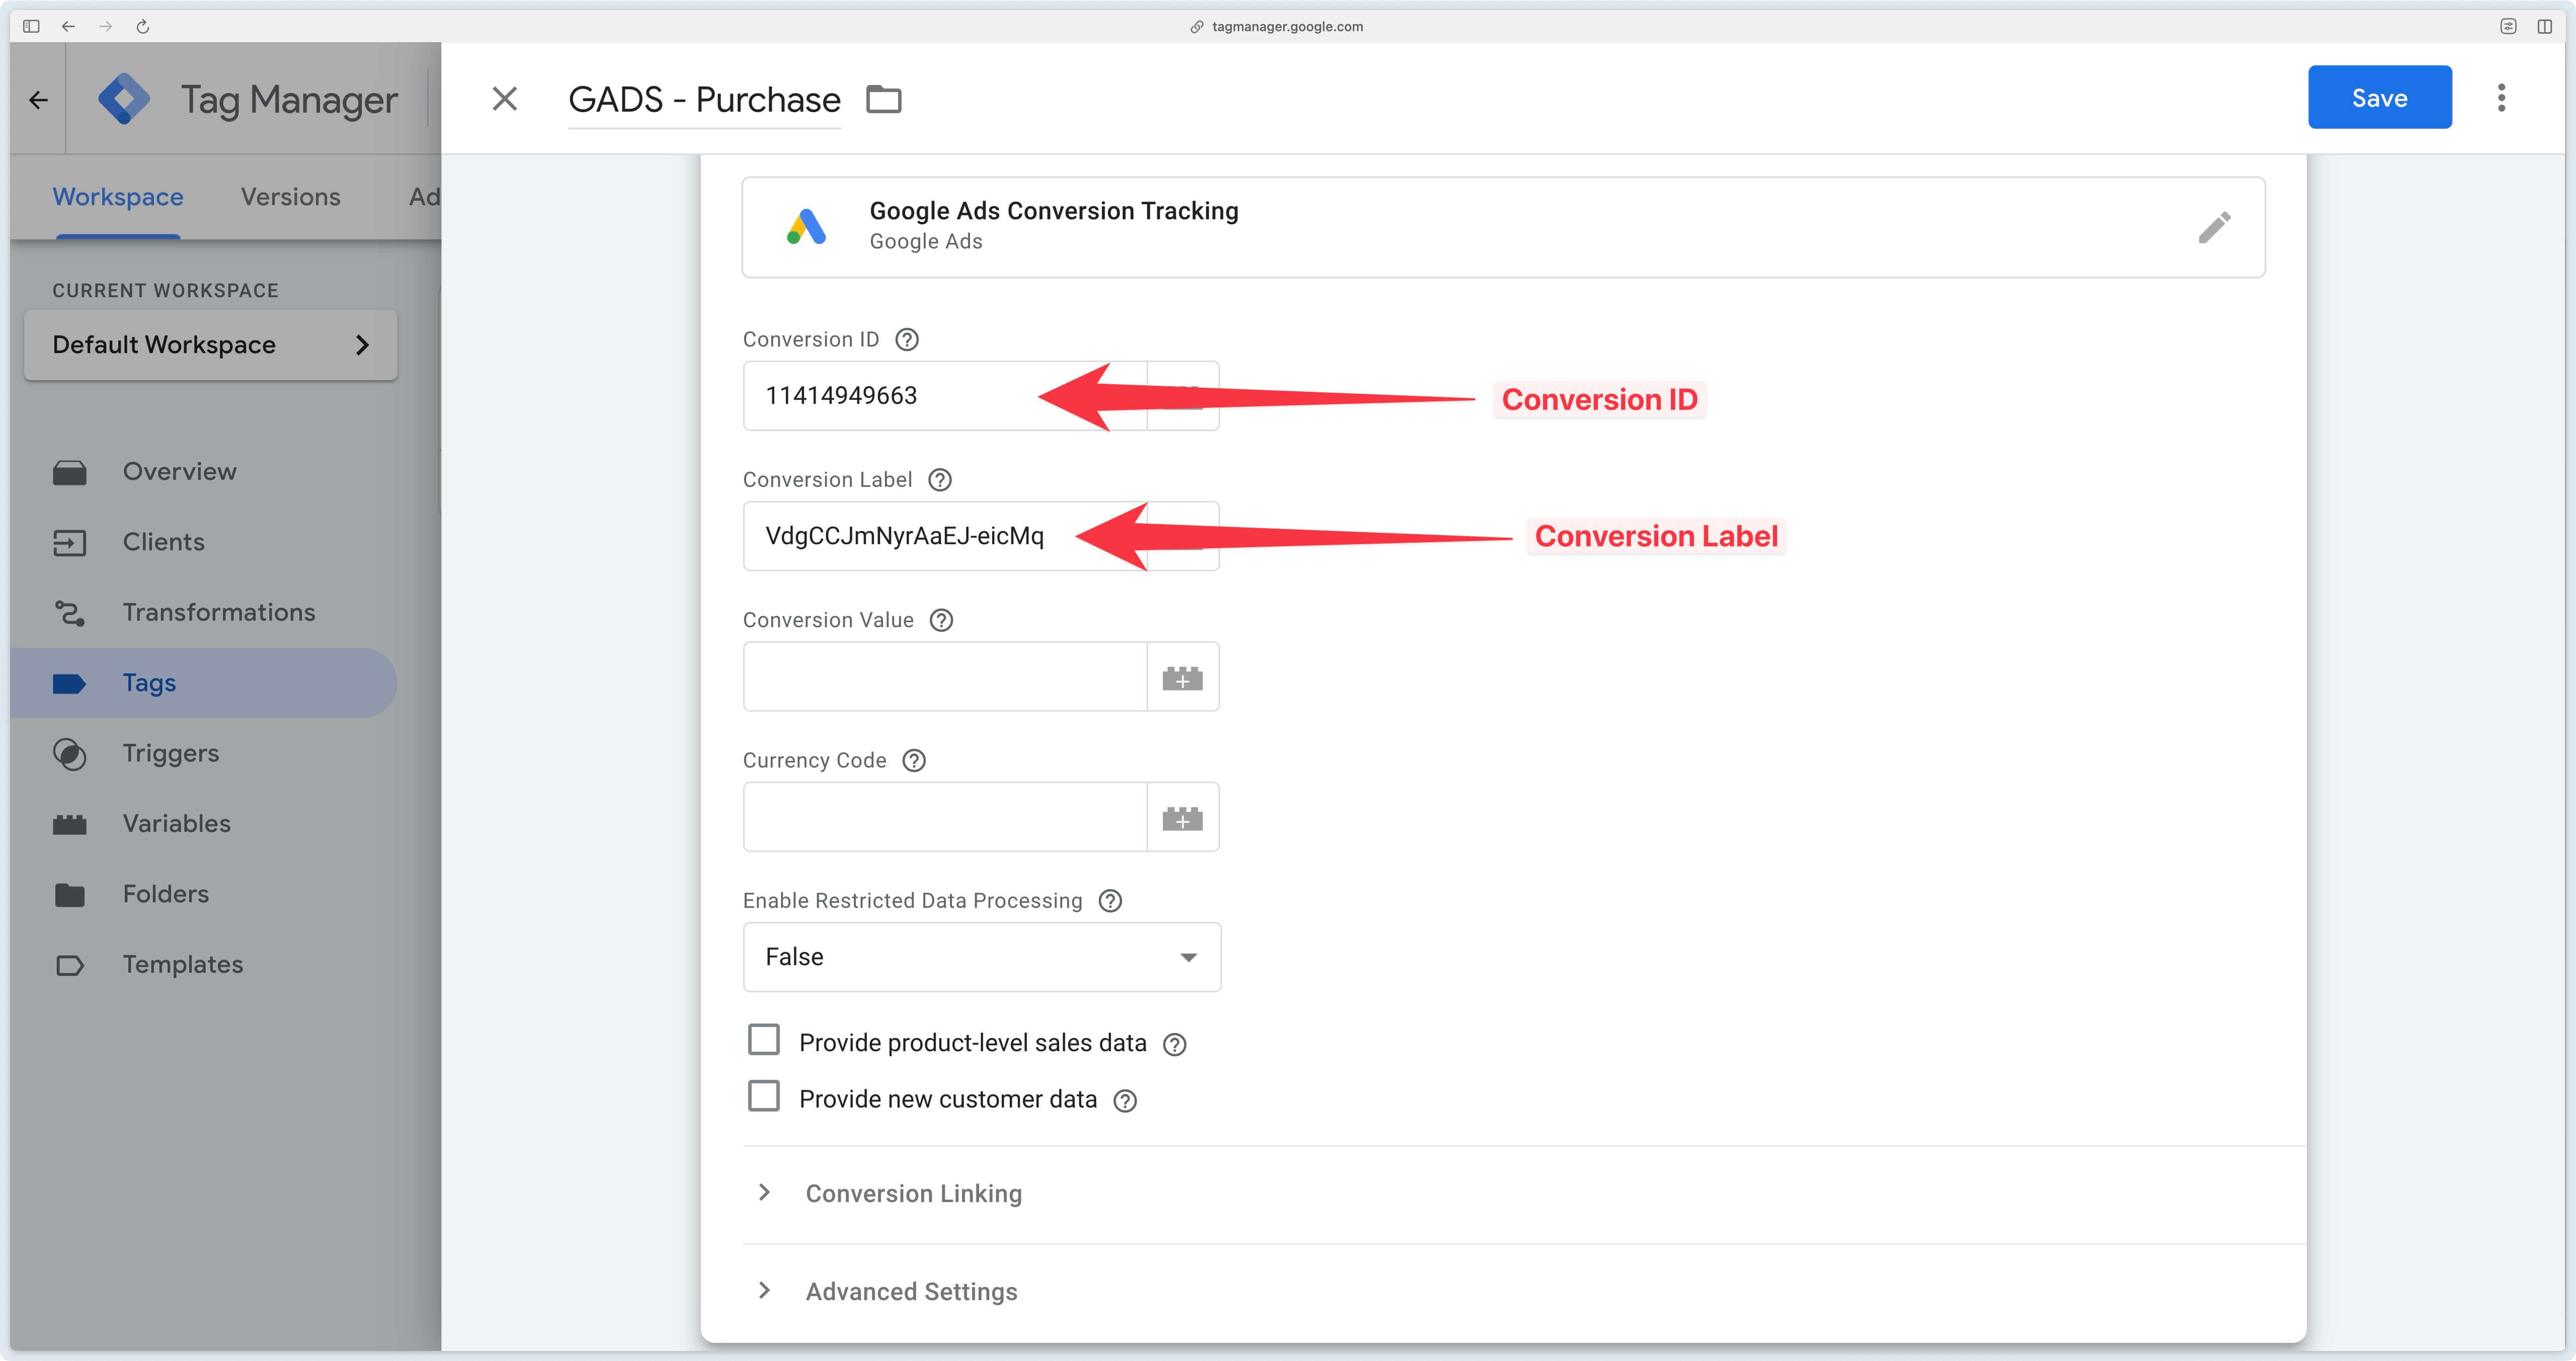Open help for Conversion ID
This screenshot has height=1361, width=2576.
tap(906, 339)
